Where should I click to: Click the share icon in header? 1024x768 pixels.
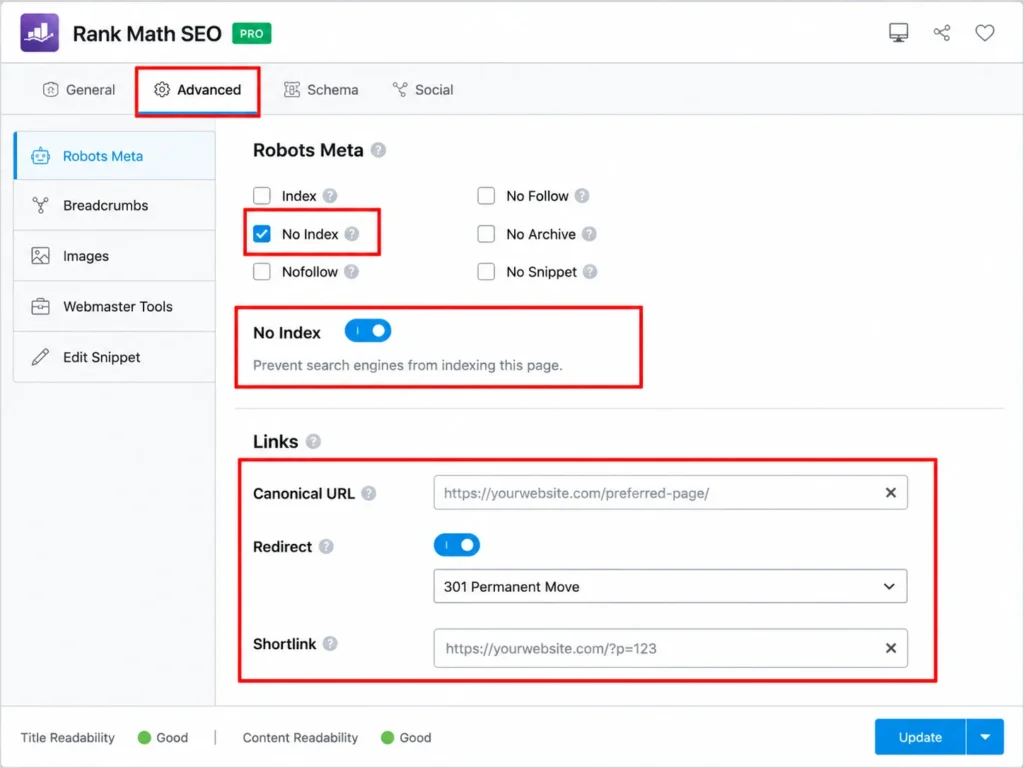click(x=942, y=33)
